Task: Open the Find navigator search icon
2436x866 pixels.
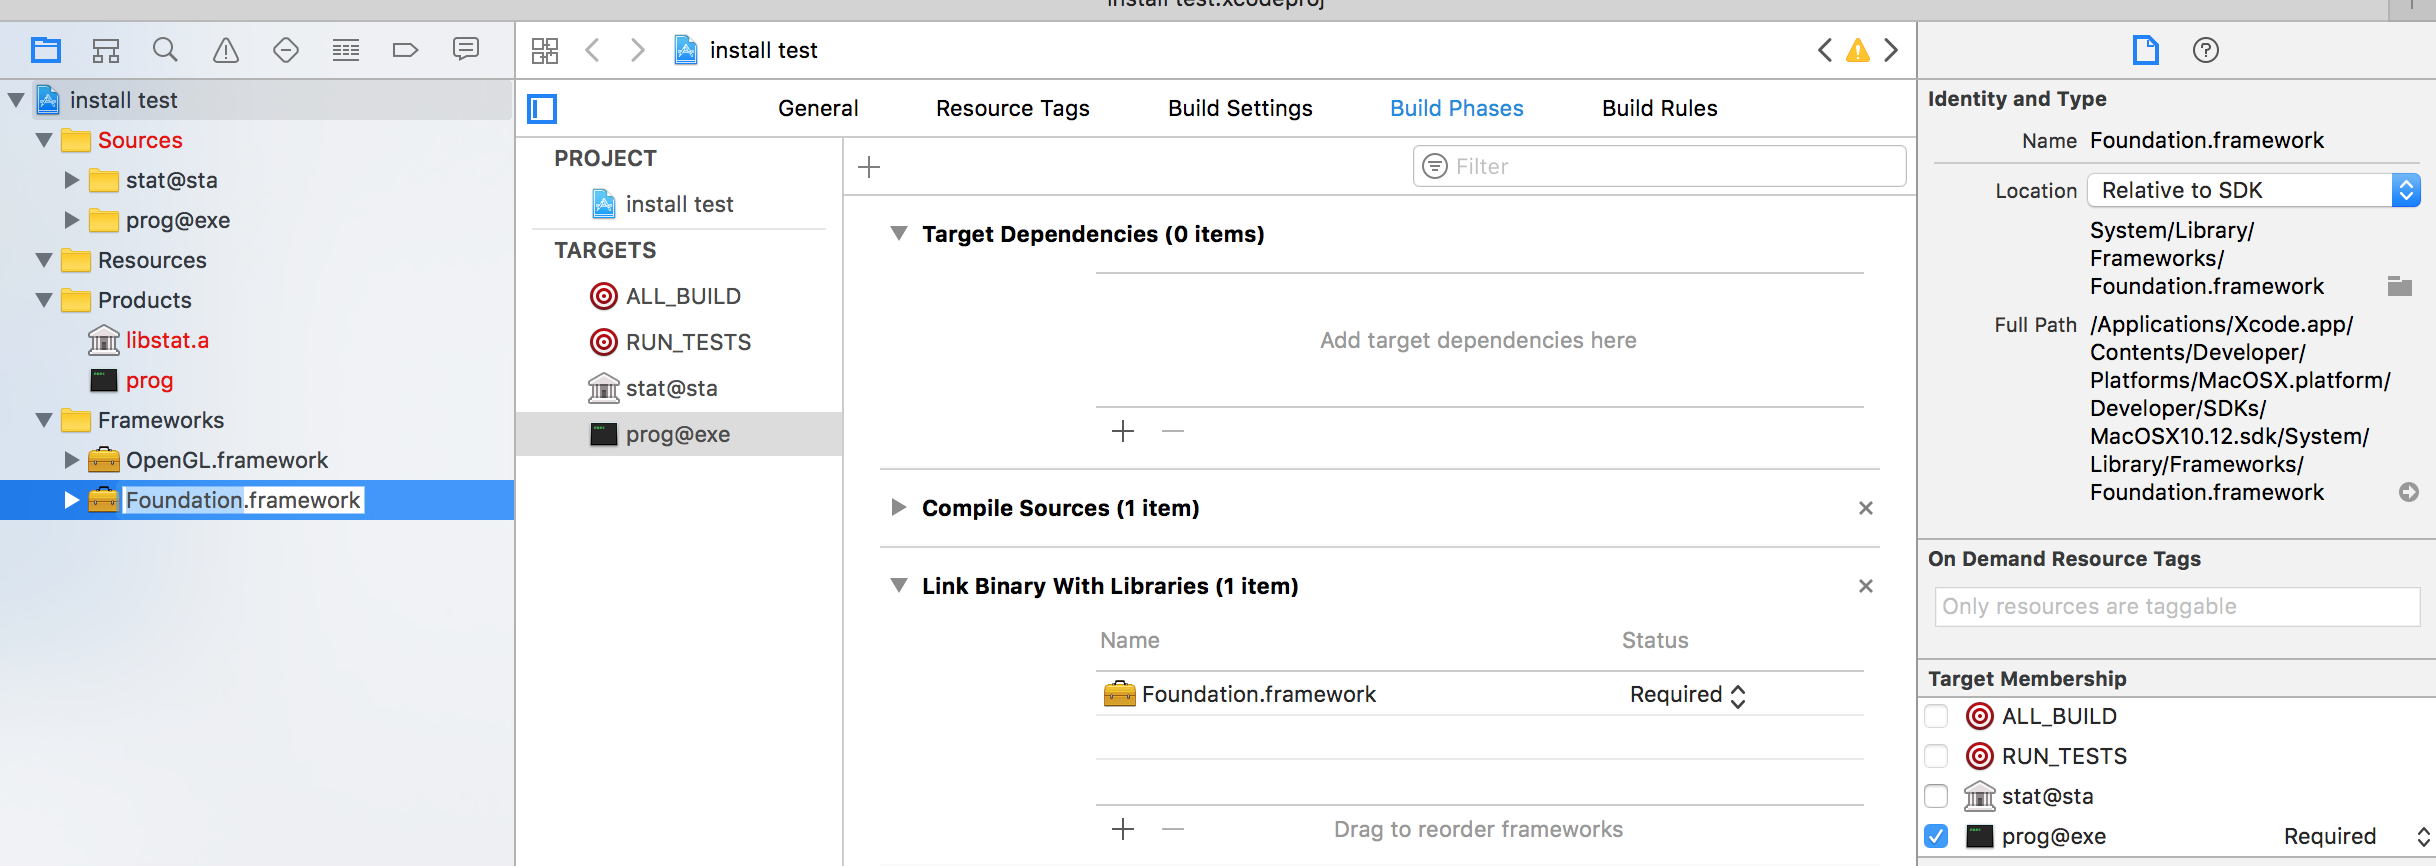Action: (x=165, y=50)
